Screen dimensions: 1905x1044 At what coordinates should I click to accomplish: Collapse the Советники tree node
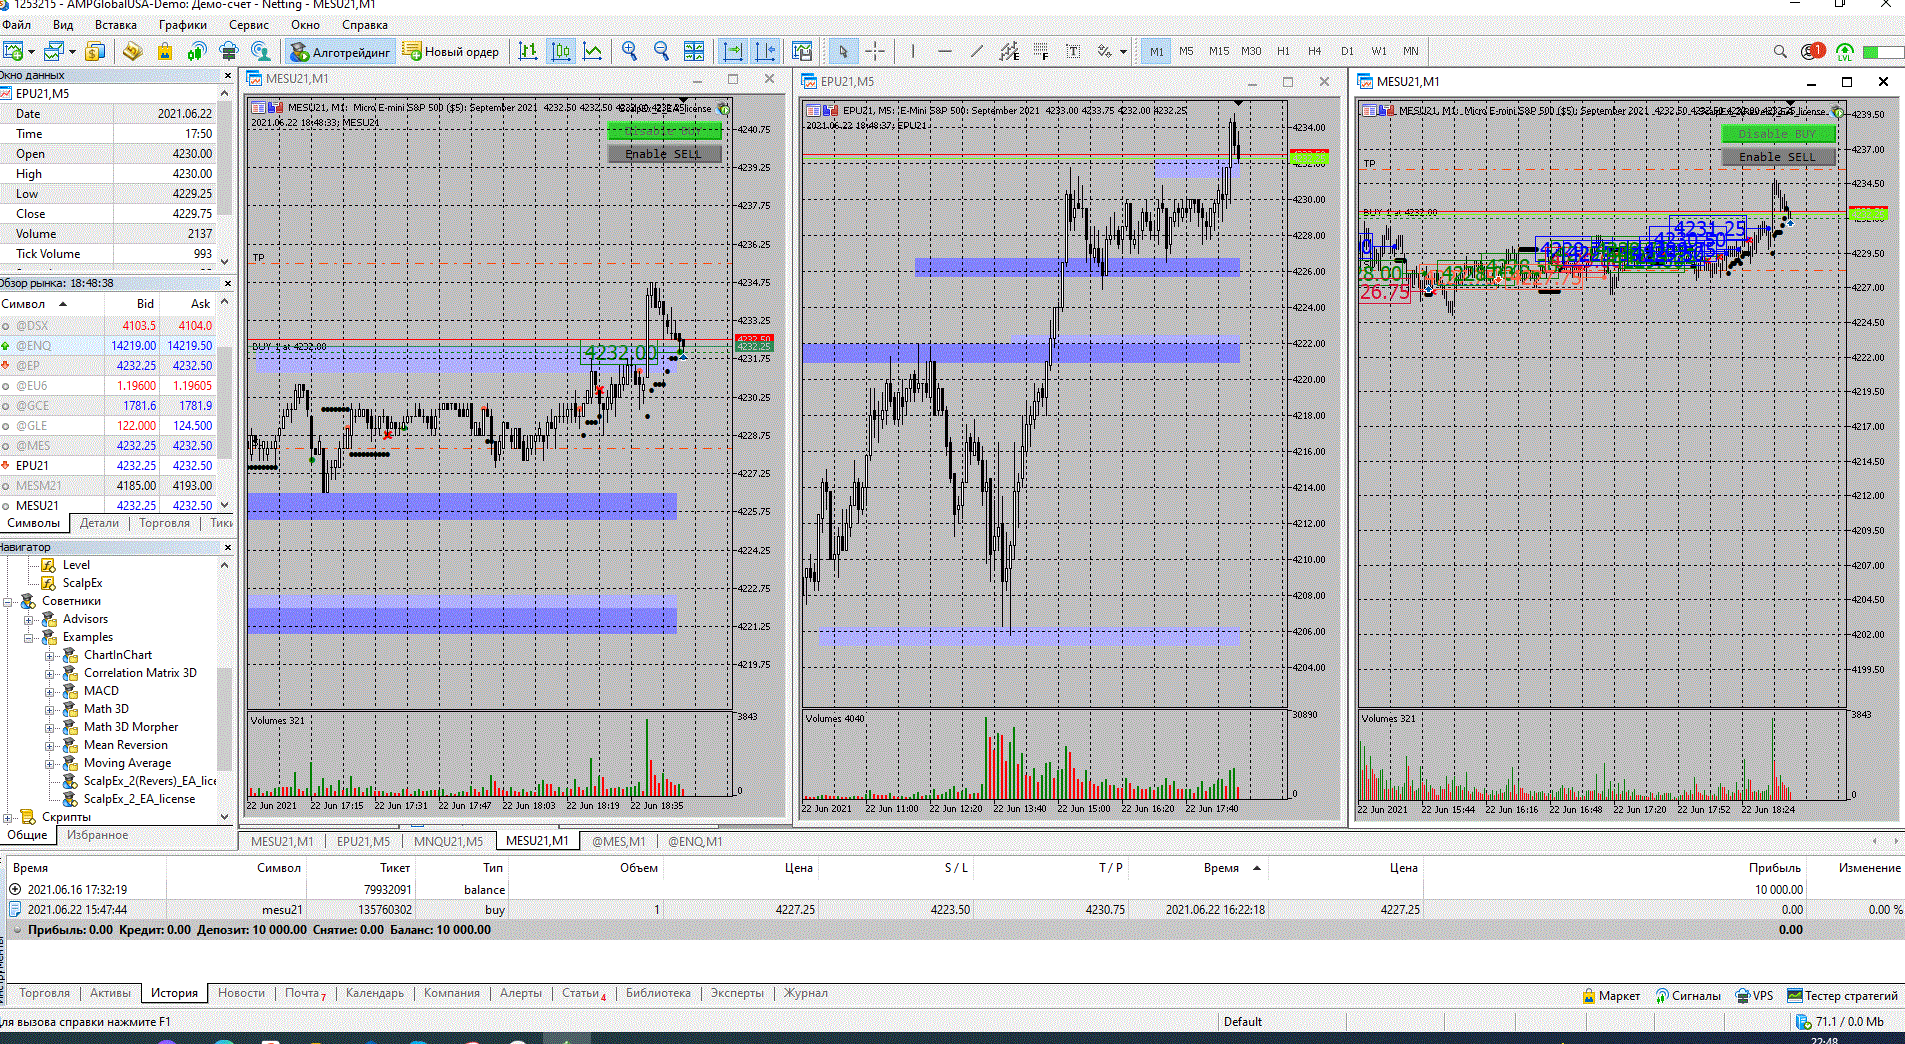pos(8,601)
